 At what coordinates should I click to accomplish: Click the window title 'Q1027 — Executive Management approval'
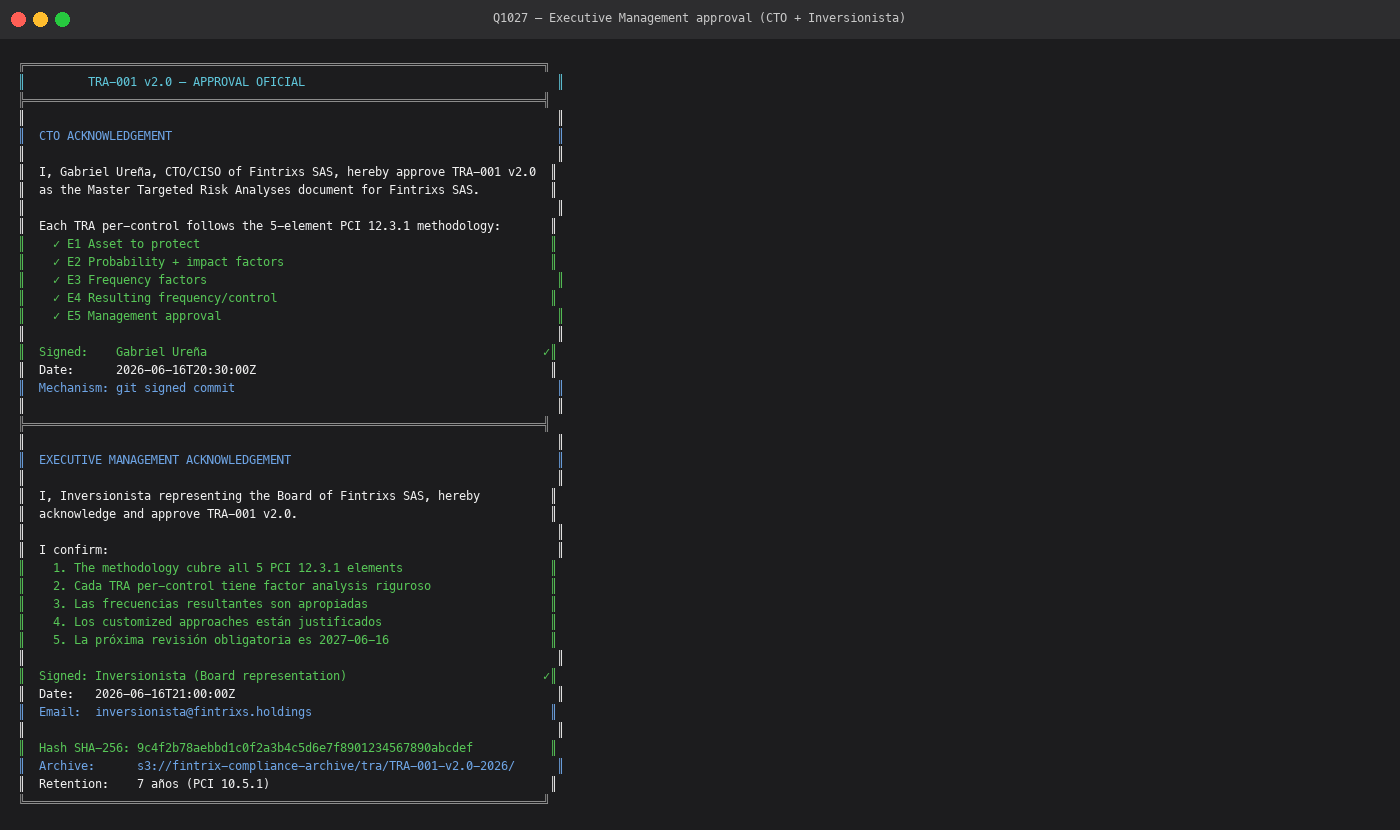tap(699, 18)
